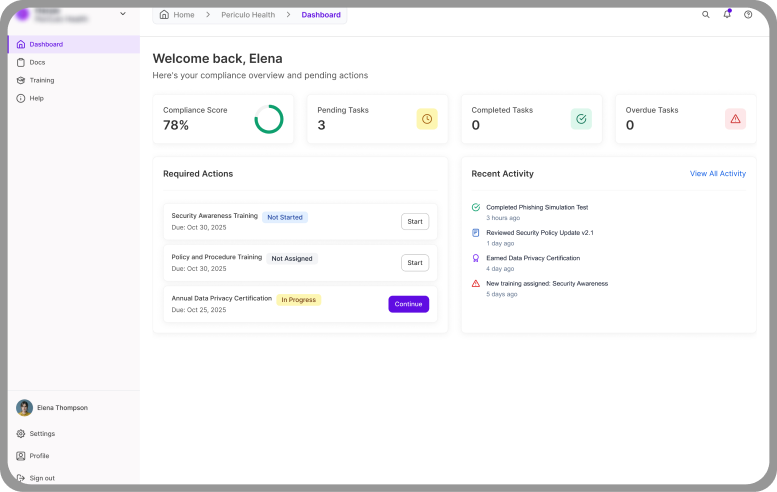Viewport: 777px width, 492px height.
Task: Click the Settings gear in sidebar
Action: (x=21, y=434)
